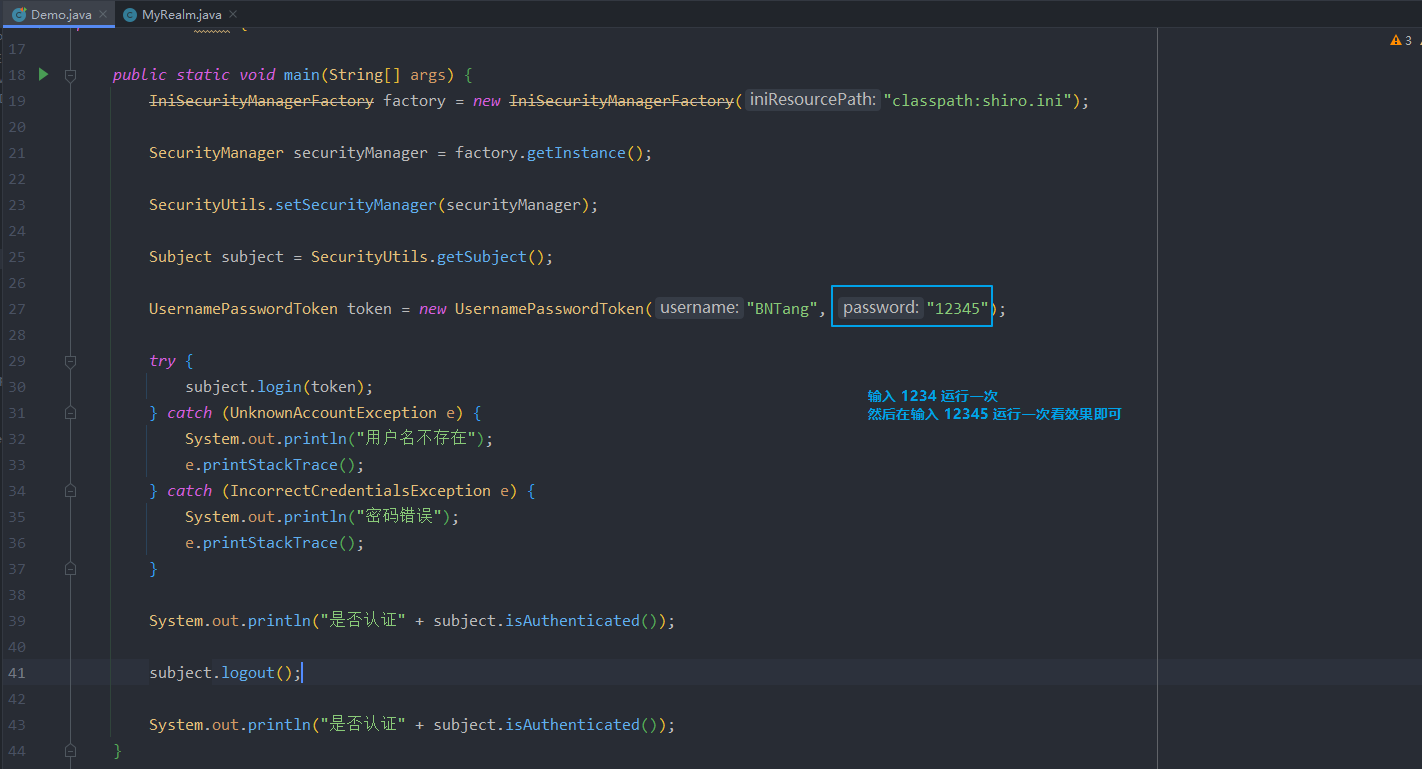Click the orange warning triangle inspection icon
This screenshot has width=1422, height=769.
click(x=1395, y=41)
